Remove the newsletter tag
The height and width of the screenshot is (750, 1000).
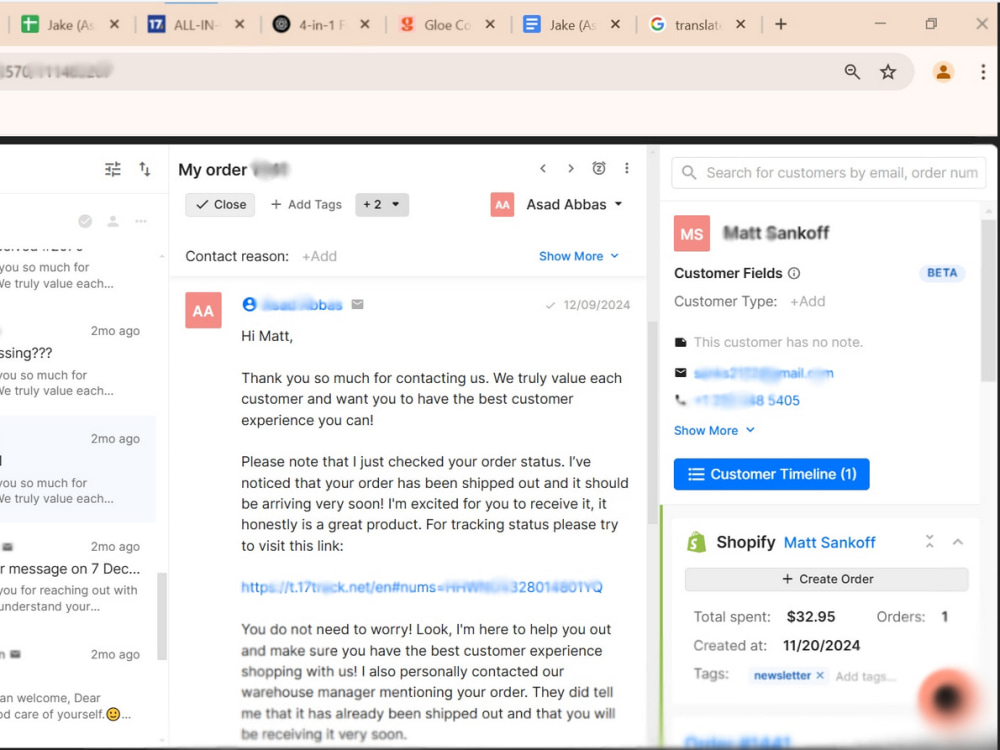point(820,675)
